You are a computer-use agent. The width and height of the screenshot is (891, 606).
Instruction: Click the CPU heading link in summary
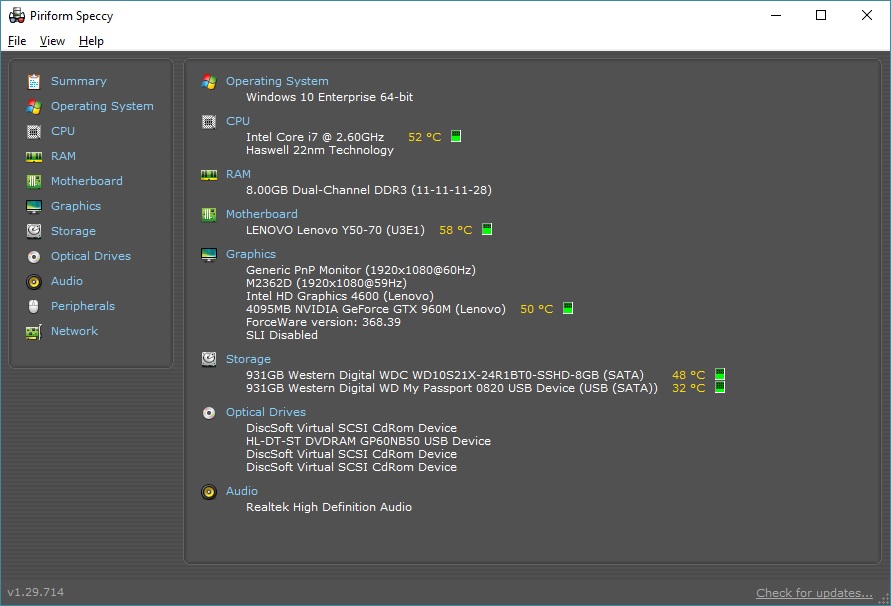pos(238,121)
